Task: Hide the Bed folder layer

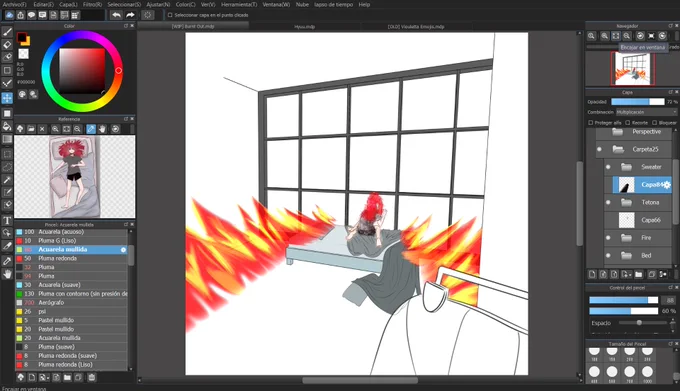Action: click(608, 256)
